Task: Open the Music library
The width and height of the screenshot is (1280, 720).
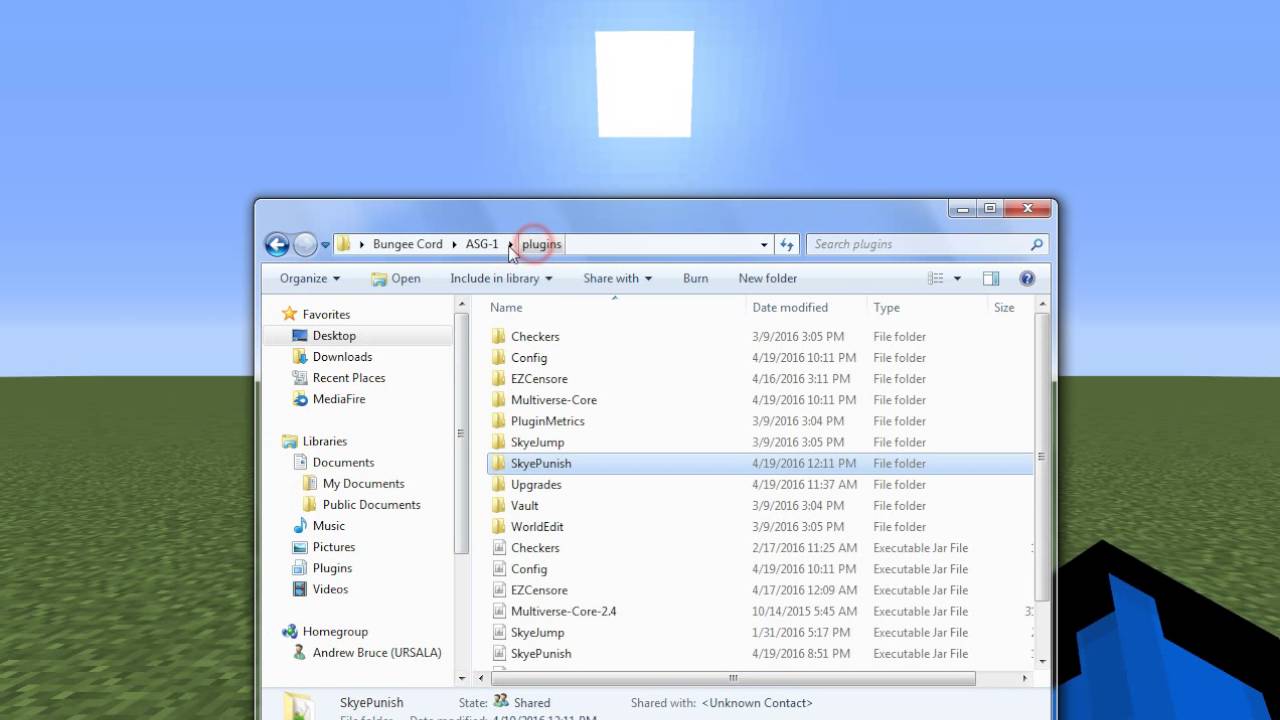Action: point(329,526)
